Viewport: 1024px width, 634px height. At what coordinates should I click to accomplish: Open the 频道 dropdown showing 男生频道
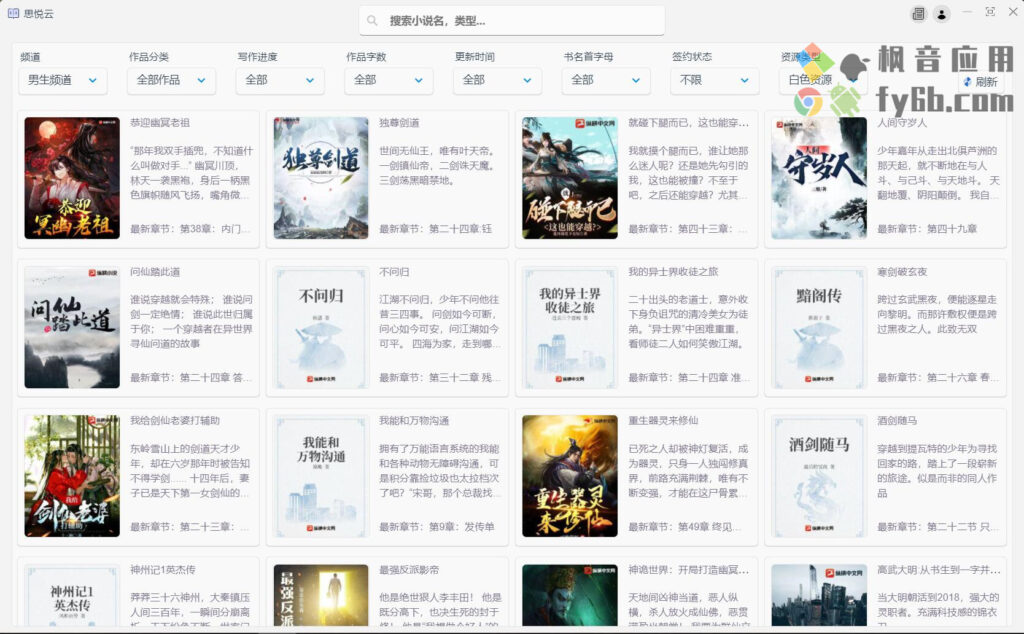coord(63,80)
